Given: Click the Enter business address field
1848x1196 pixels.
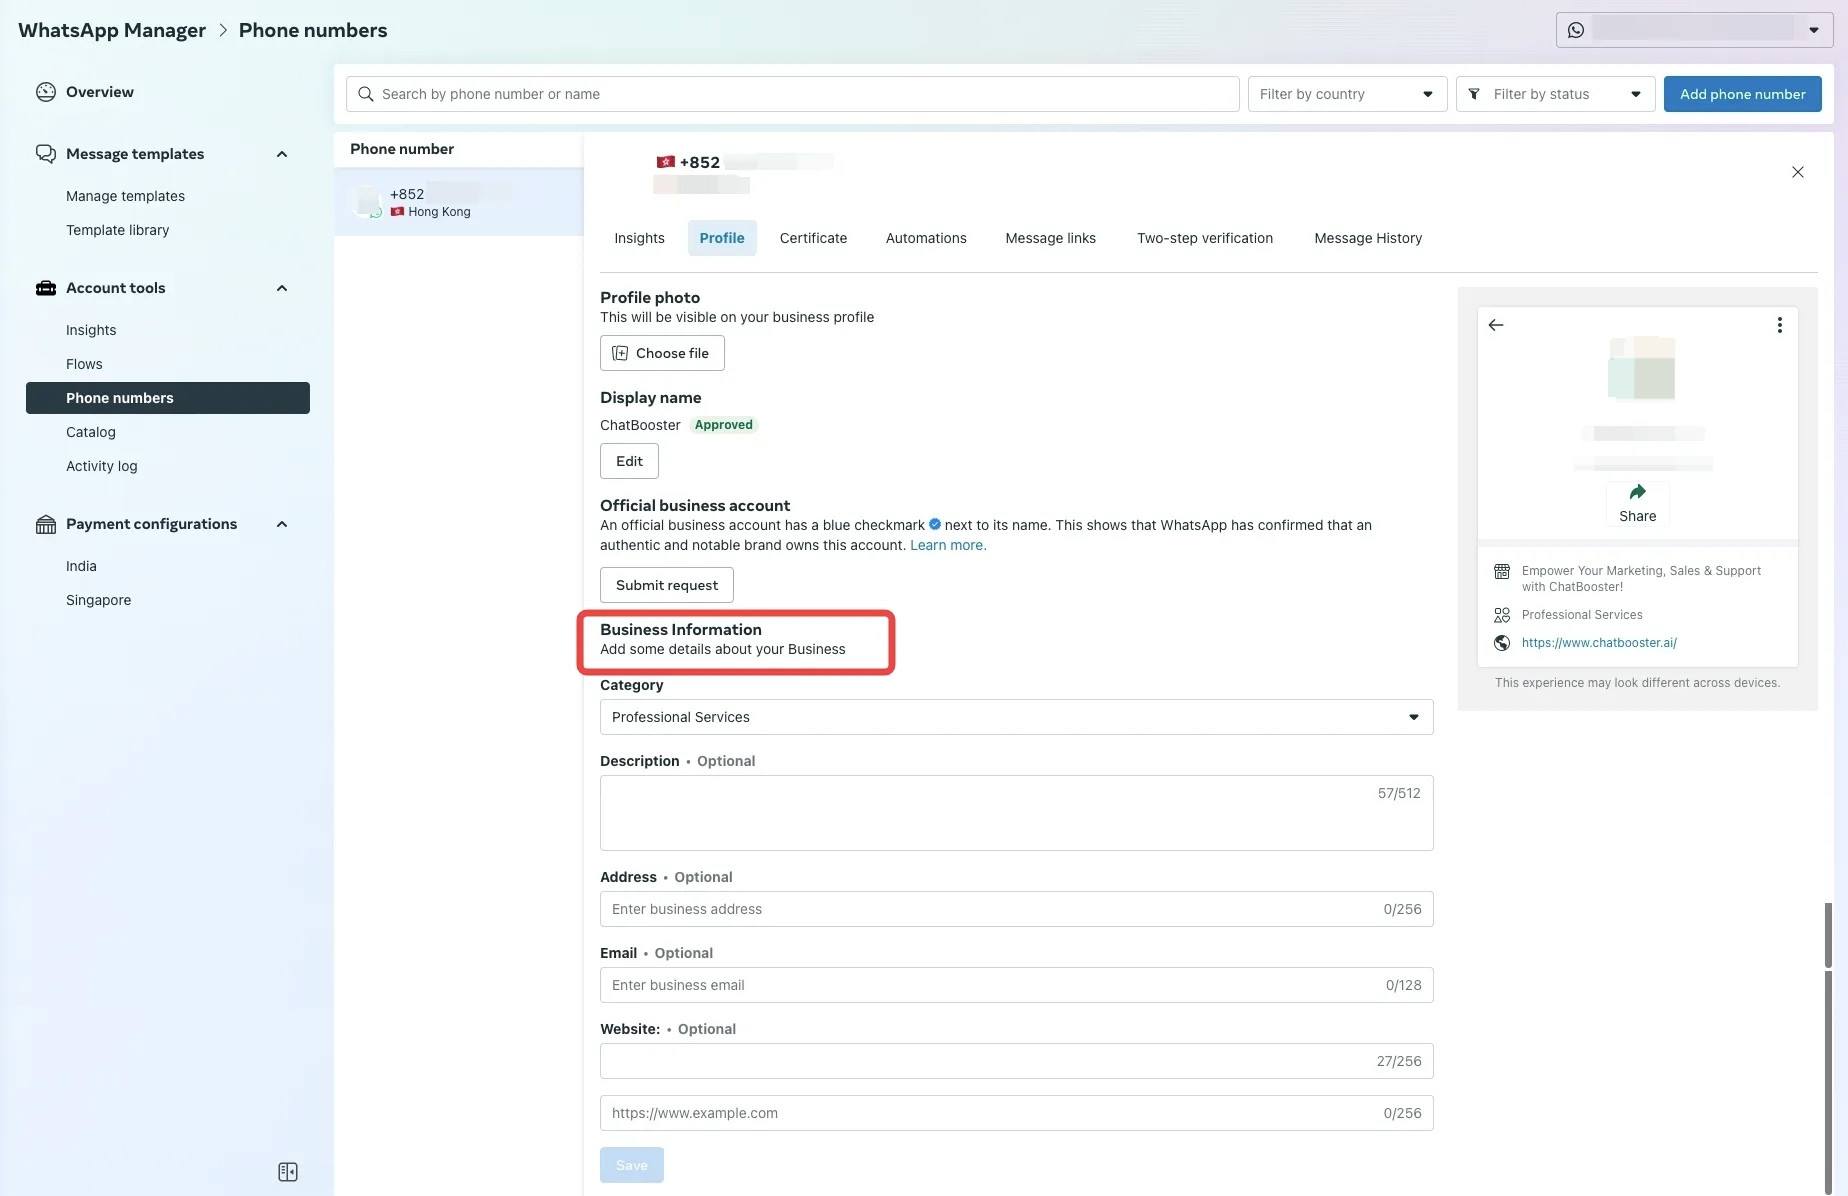Looking at the screenshot, I should (1016, 909).
